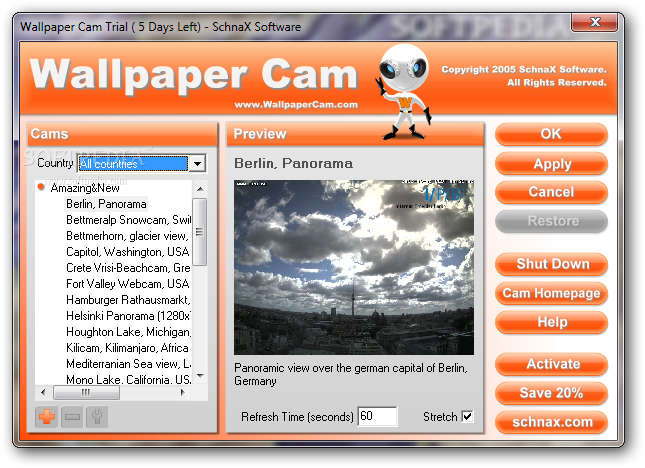Click the minus remove cam icon
Screen dimensions: 645x468
tap(72, 417)
